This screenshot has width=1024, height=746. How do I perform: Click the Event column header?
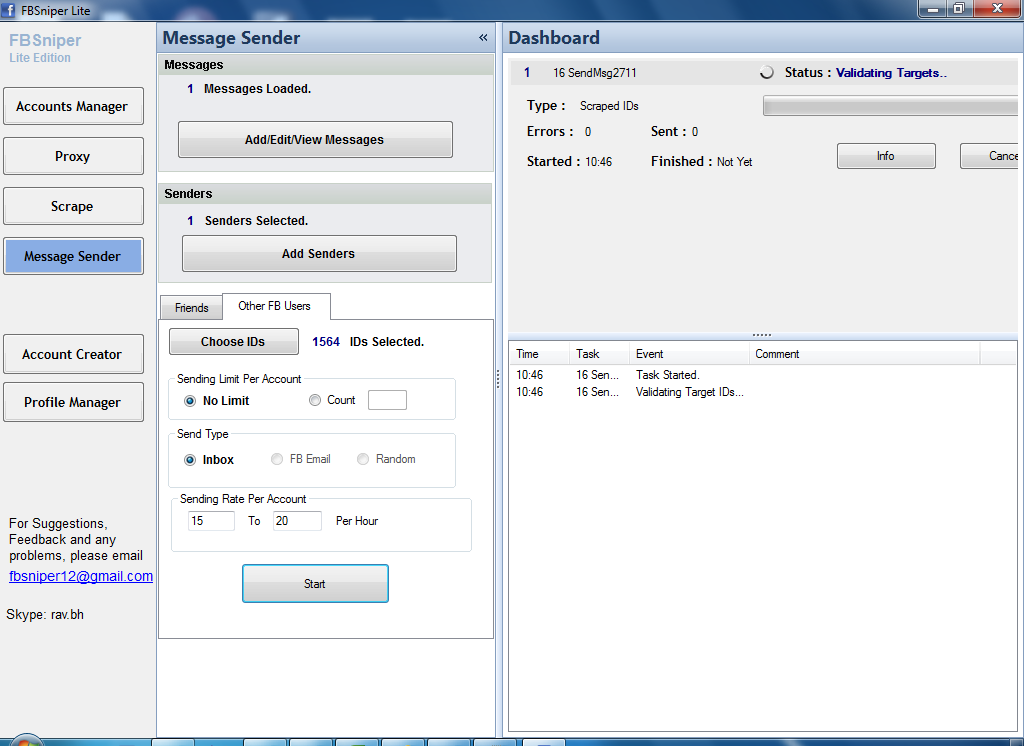click(x=689, y=353)
